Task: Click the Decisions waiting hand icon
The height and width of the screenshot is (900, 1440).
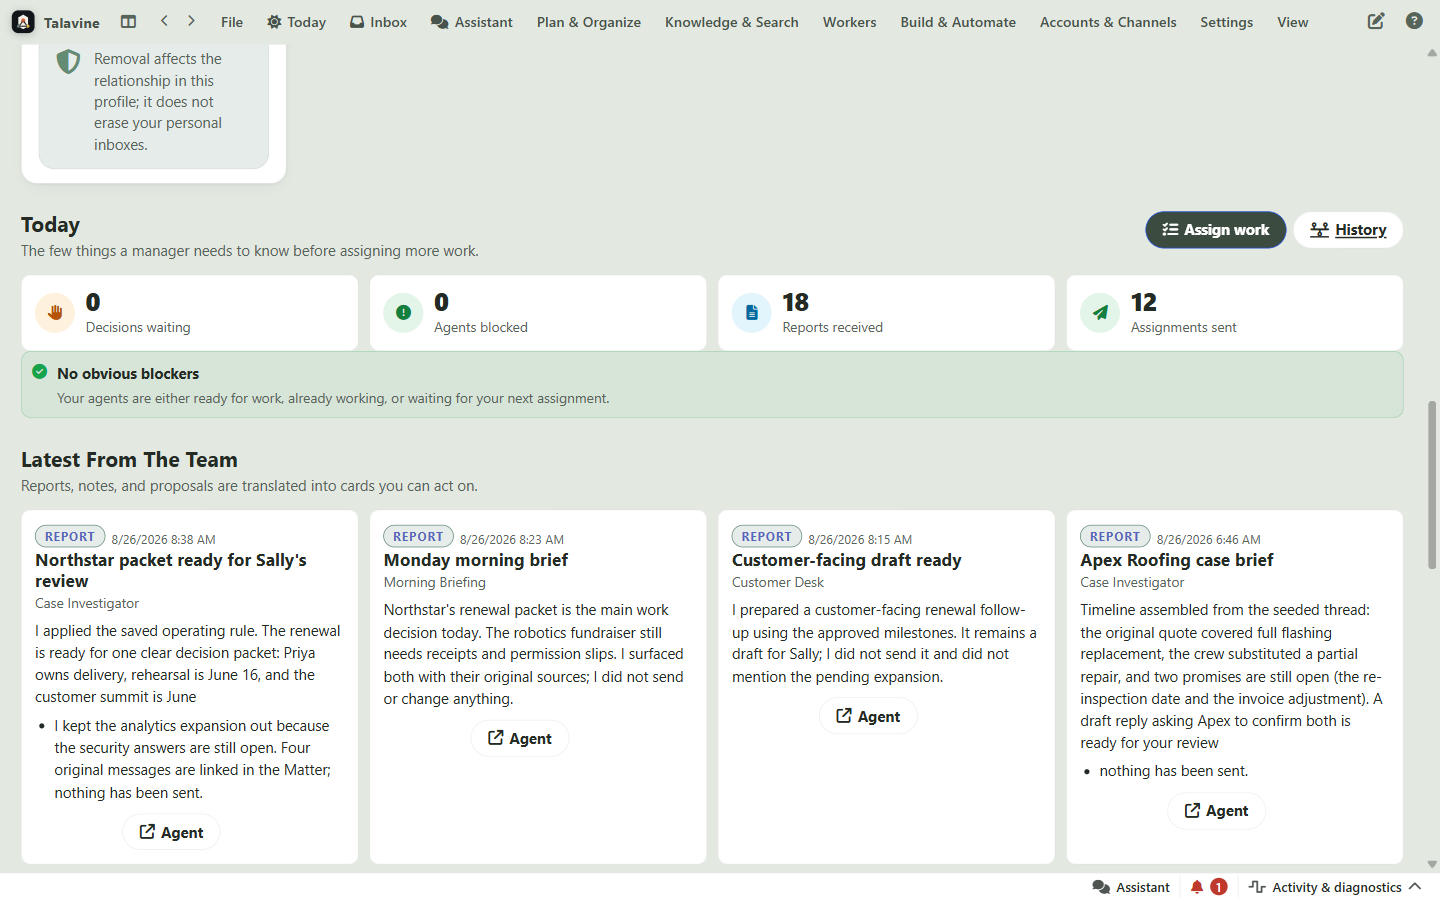Action: tap(55, 313)
